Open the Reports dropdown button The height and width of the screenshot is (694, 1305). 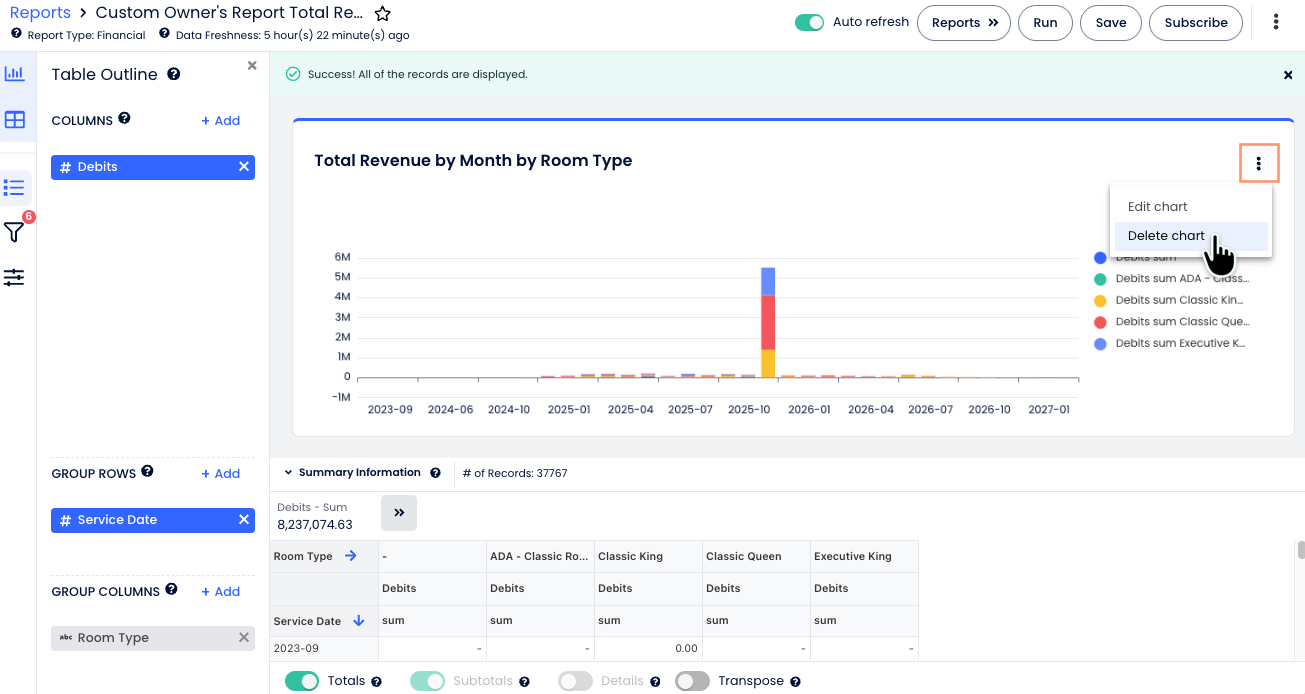[964, 23]
